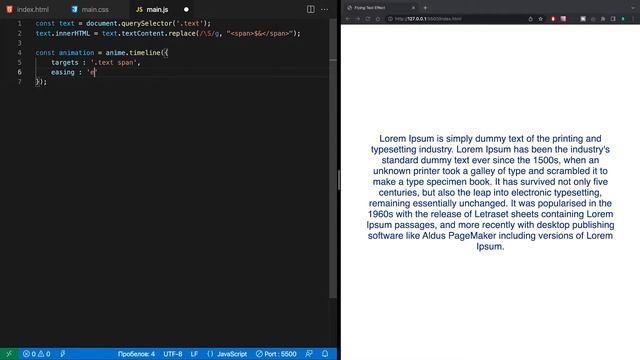
Task: Open a new browser tab
Action: tap(425, 8)
